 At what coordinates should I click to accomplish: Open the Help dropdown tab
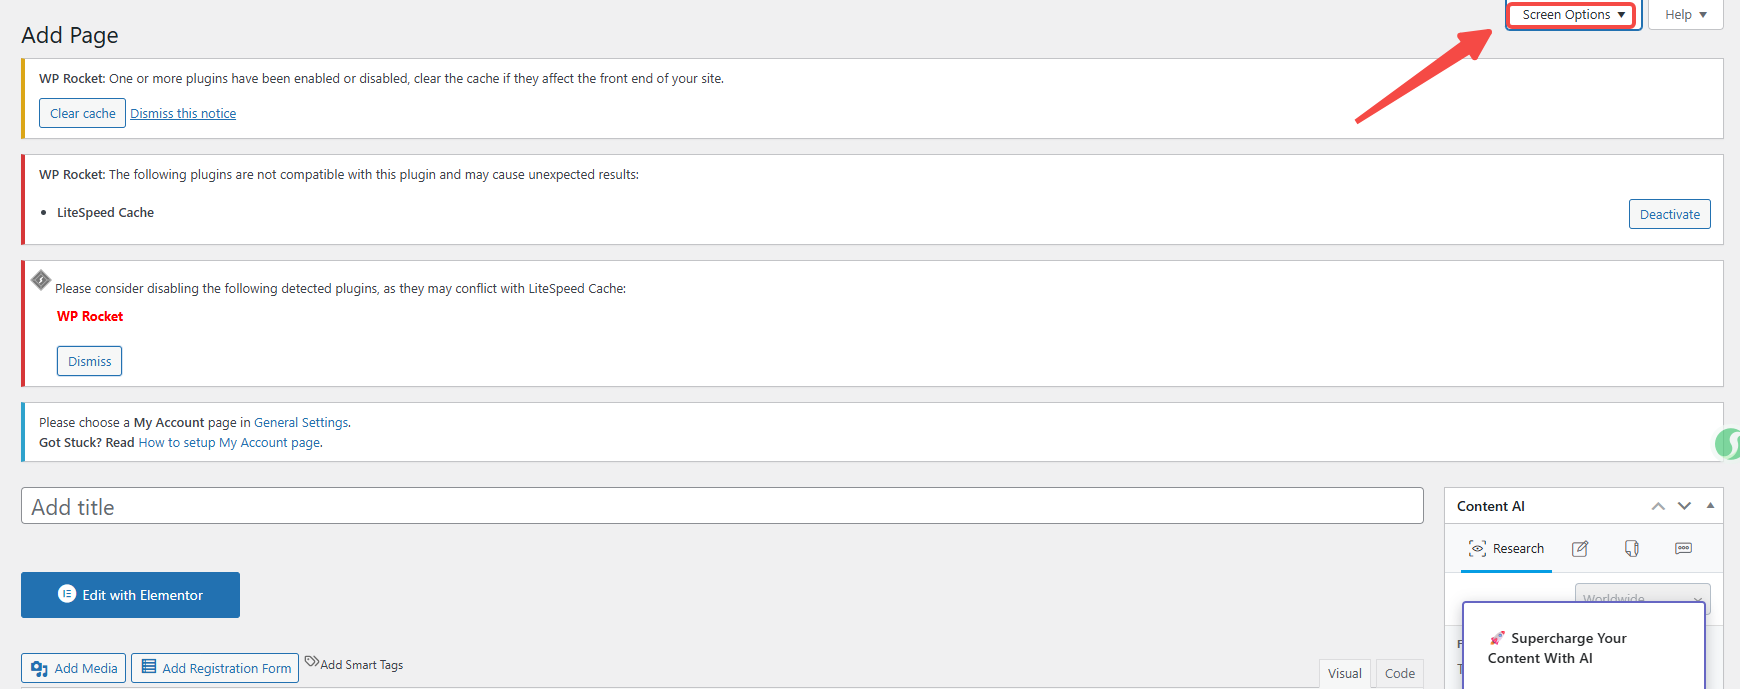point(1685,15)
